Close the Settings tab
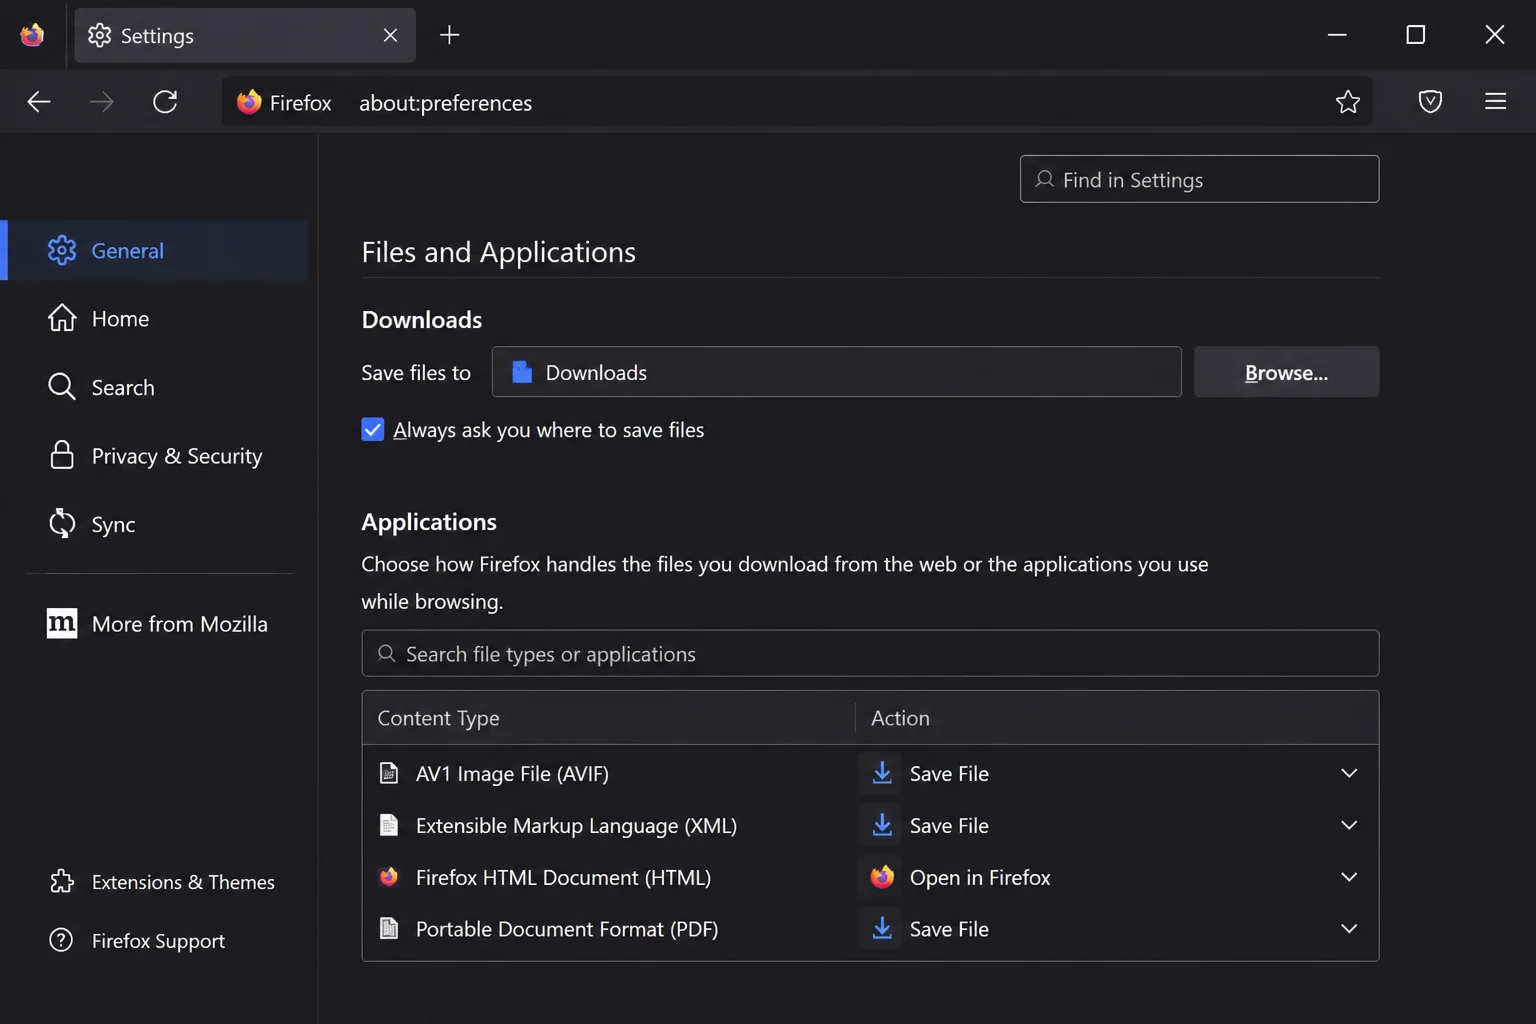The height and width of the screenshot is (1024, 1536). 390,35
